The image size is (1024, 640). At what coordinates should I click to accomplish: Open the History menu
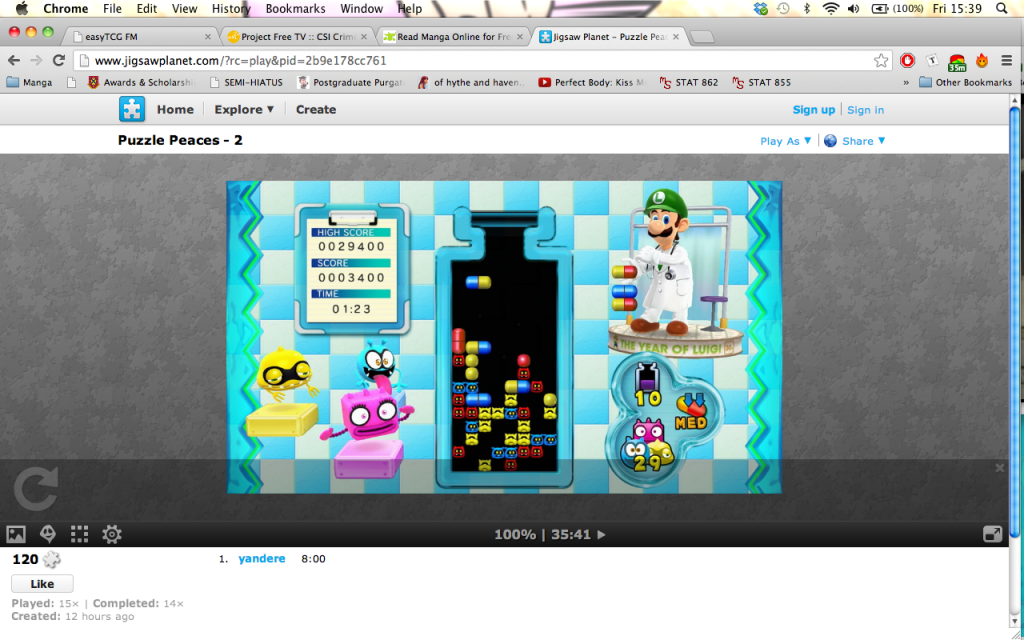pyautogui.click(x=231, y=8)
